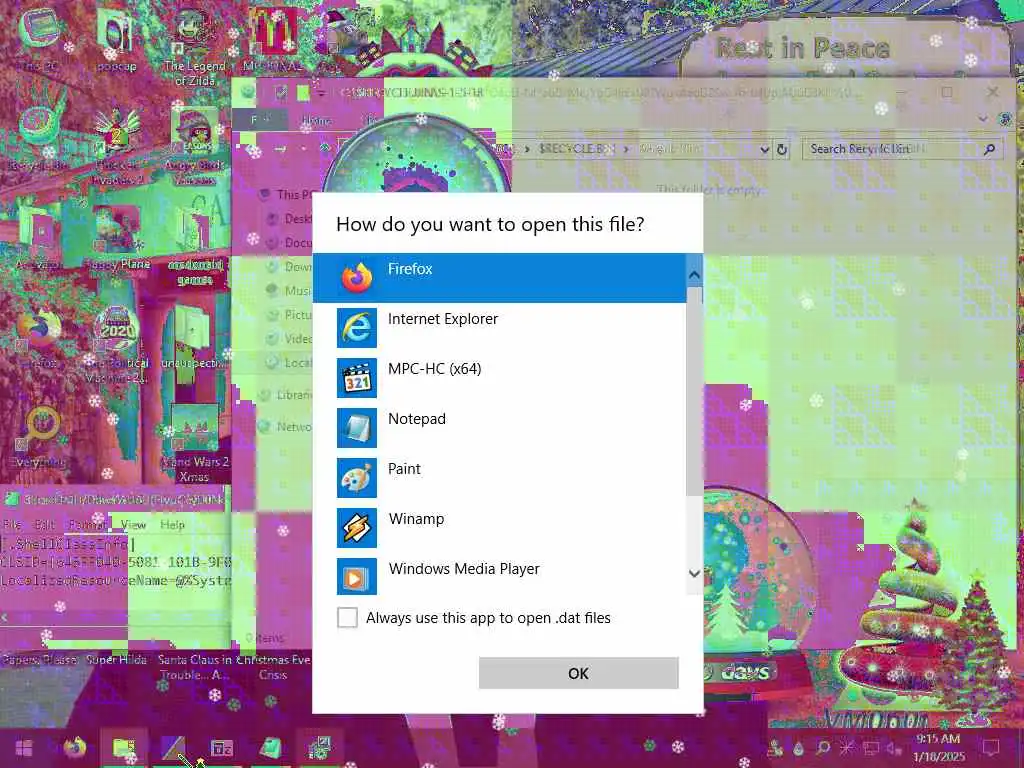Select Firefox in the app list
Image resolution: width=1024 pixels, height=768 pixels.
point(500,278)
